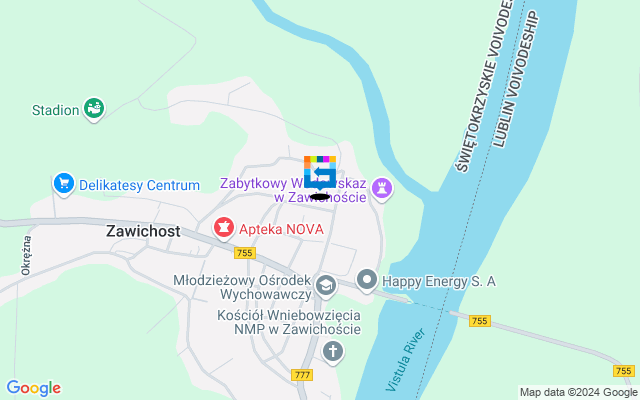Click the Delikatesy Centrum text label
This screenshot has width=640, height=400.
point(139,185)
